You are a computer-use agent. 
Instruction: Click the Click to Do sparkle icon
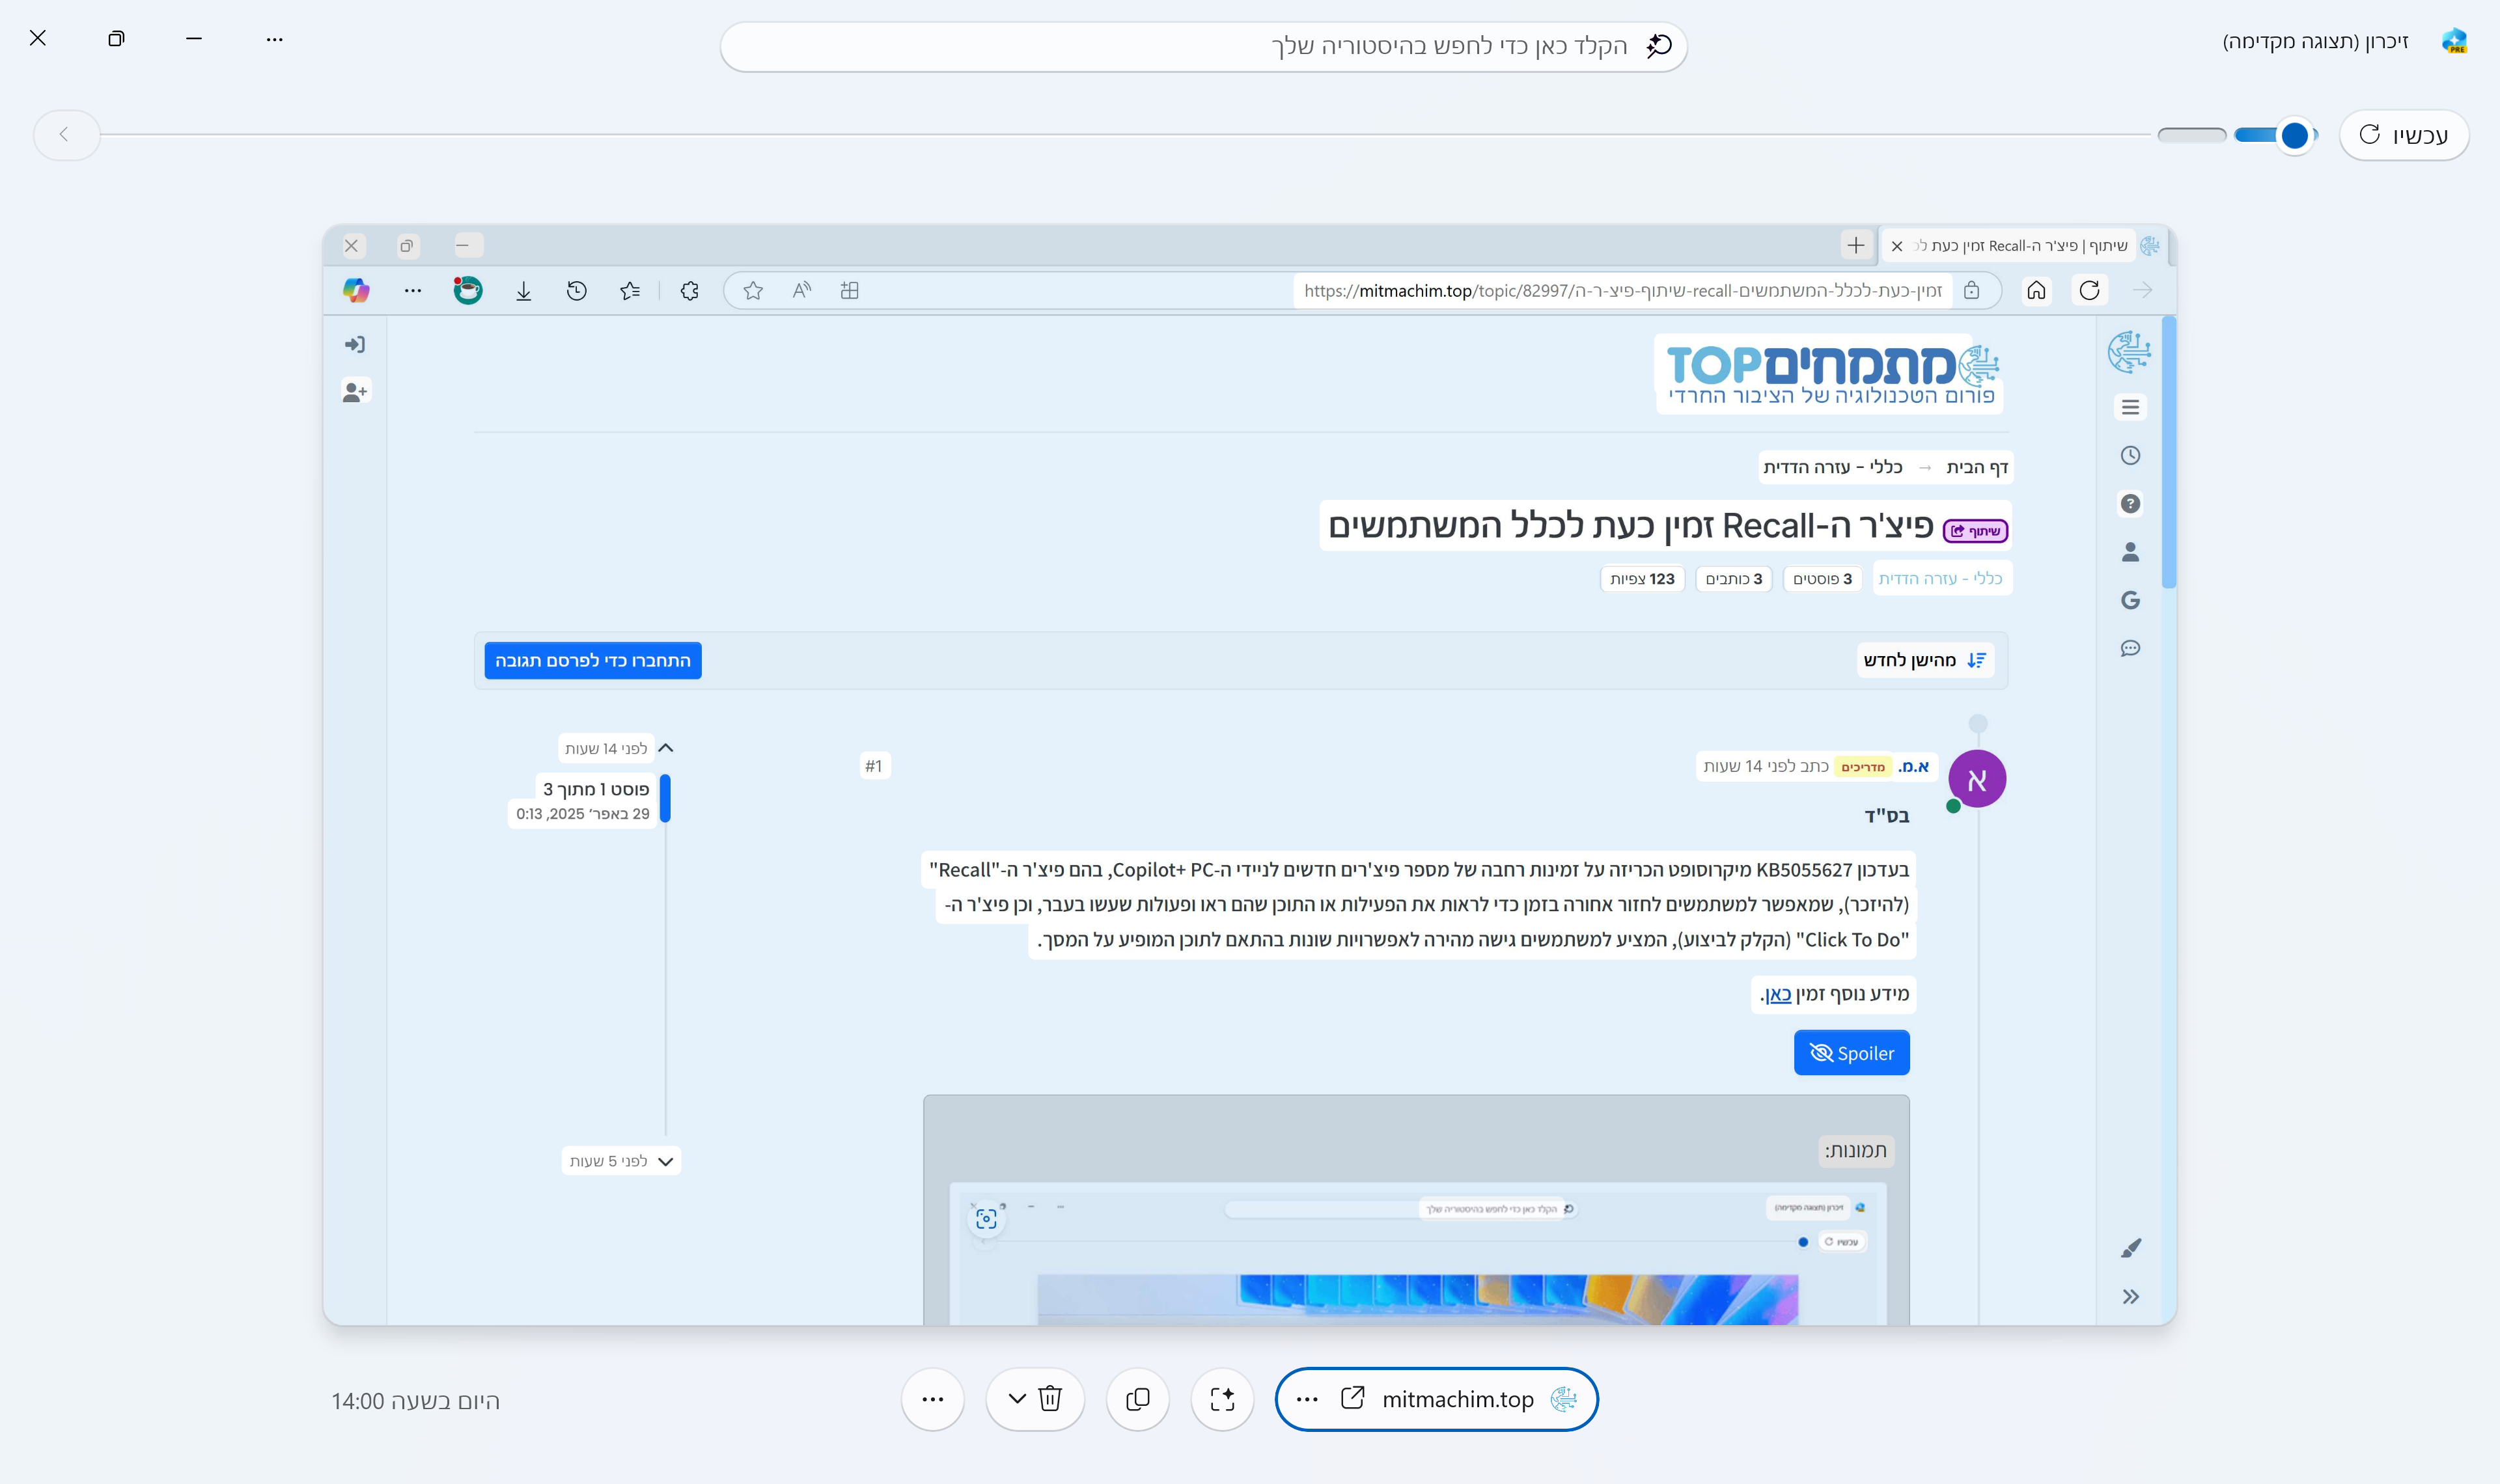click(x=1222, y=1399)
